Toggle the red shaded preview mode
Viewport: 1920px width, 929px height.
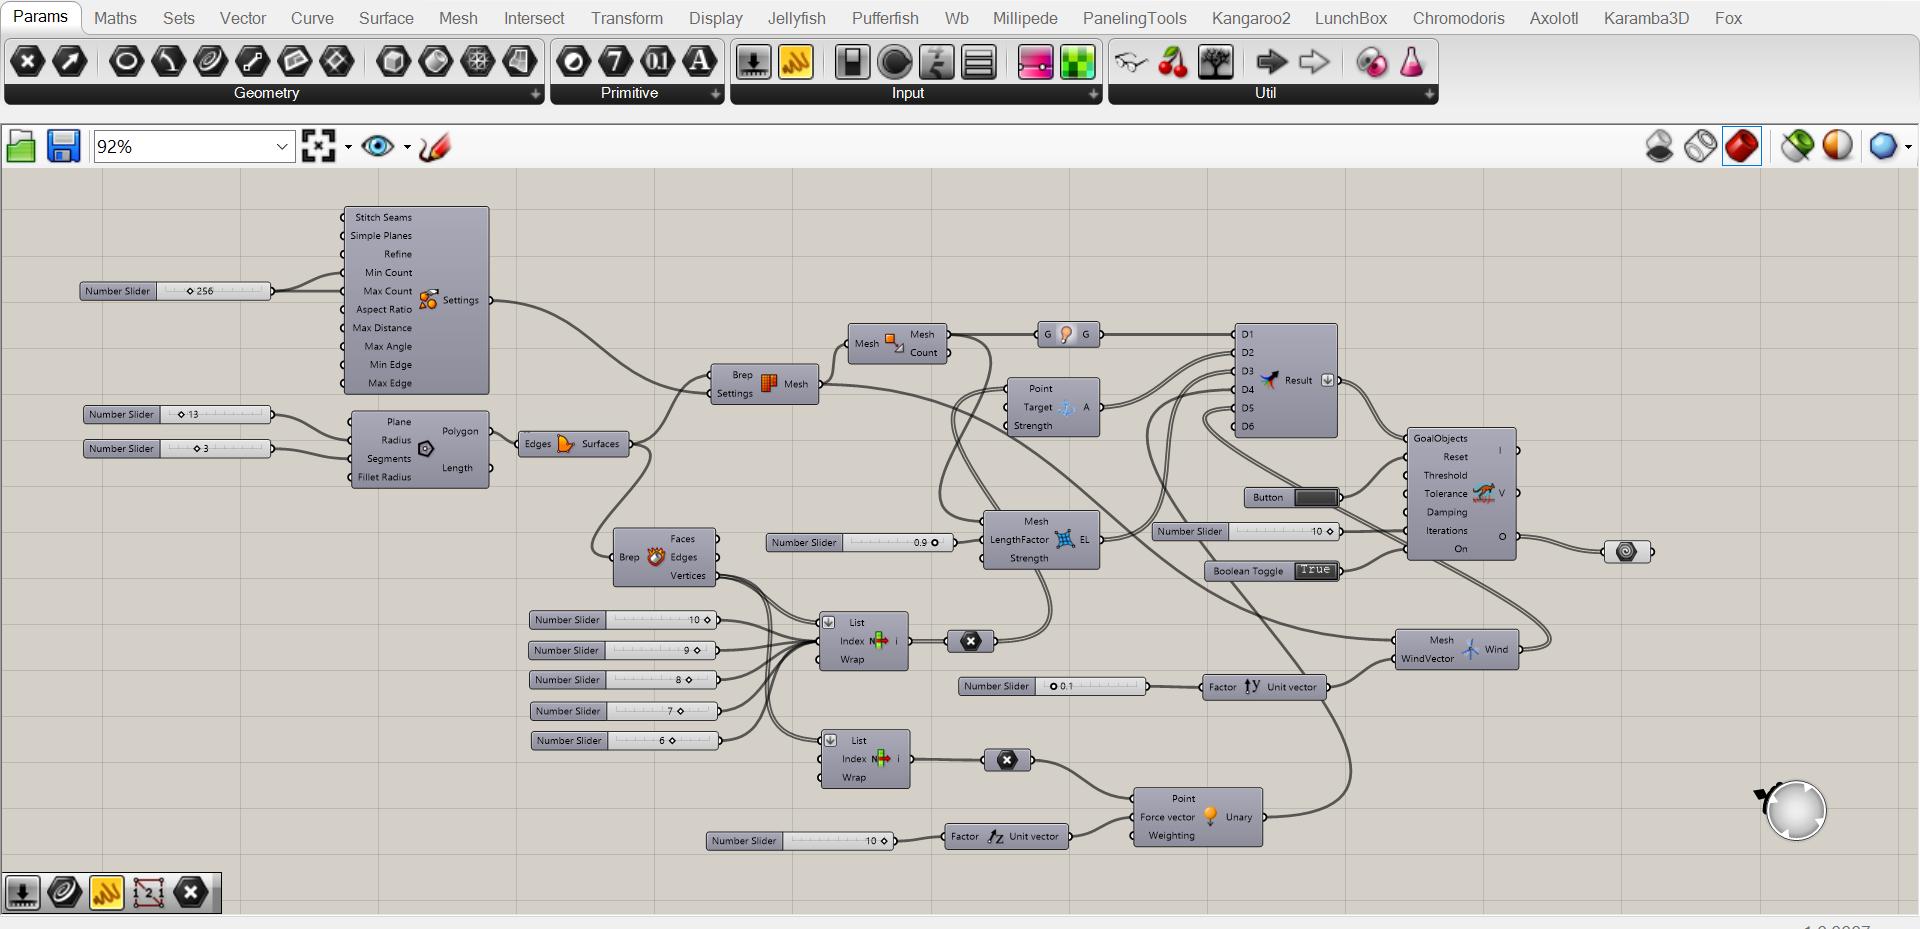pyautogui.click(x=1741, y=146)
